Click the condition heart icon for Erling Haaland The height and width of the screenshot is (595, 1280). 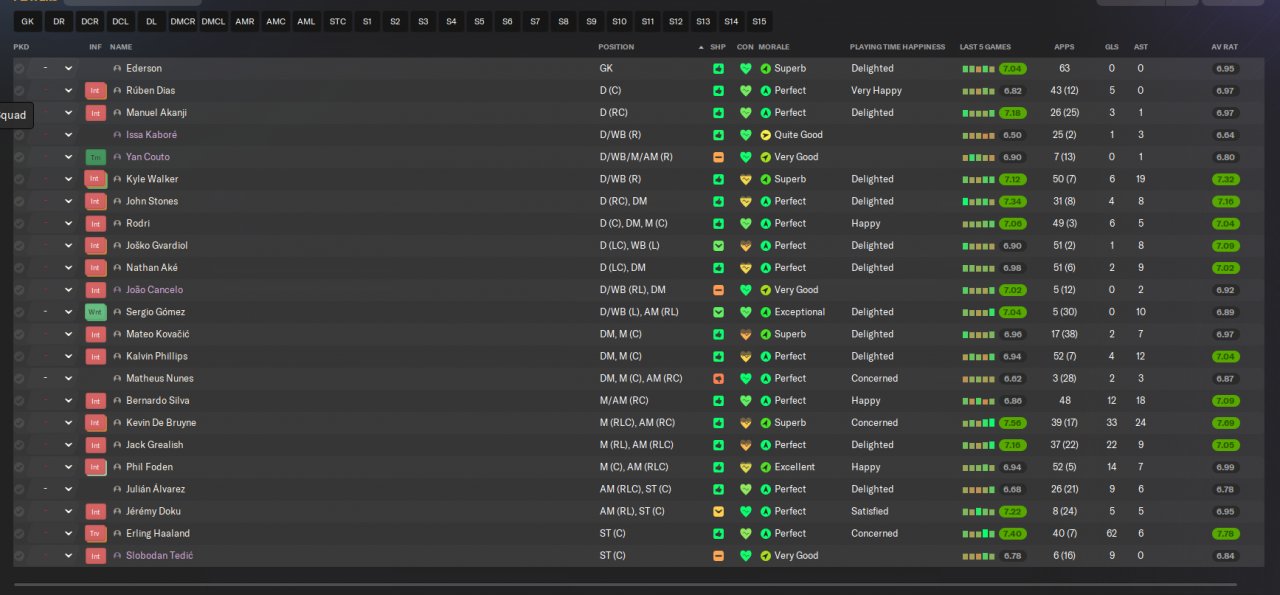pos(745,533)
